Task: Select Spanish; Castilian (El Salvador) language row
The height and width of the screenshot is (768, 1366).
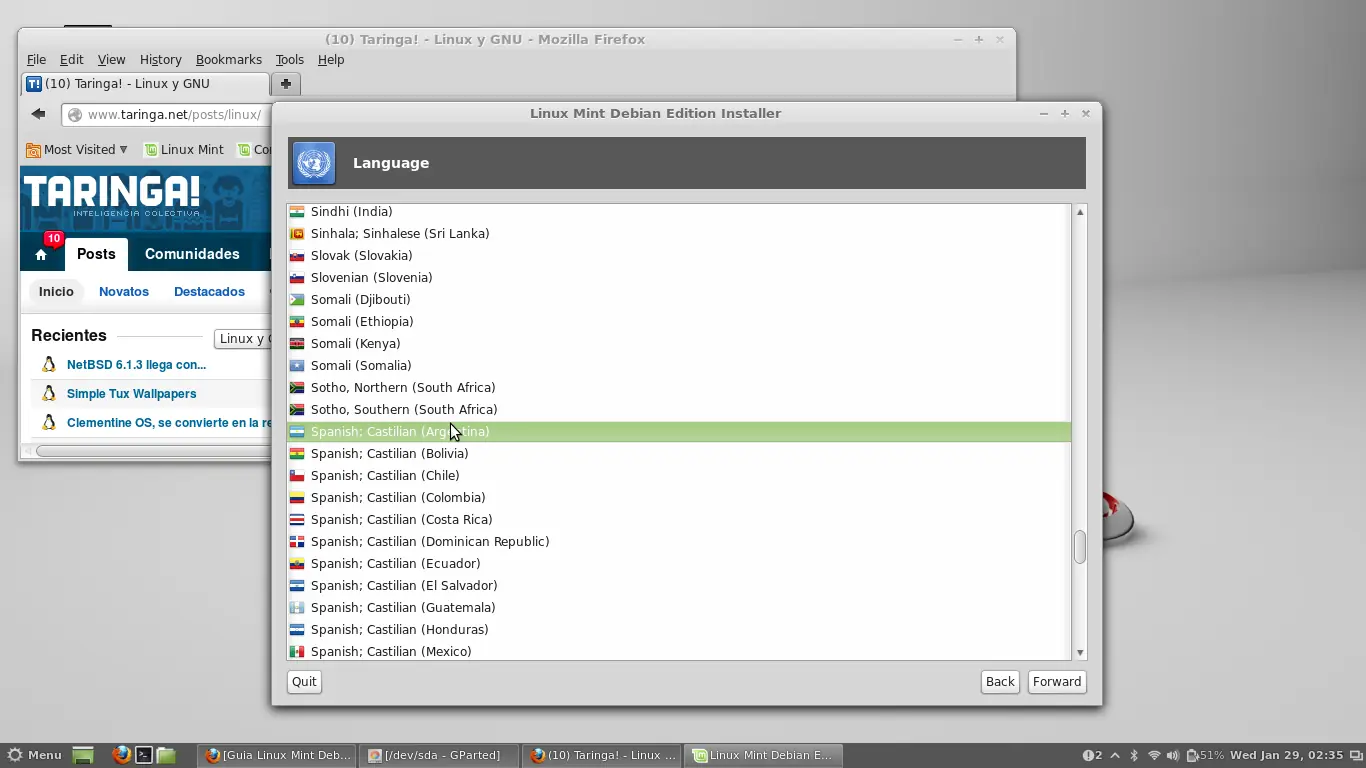Action: coord(679,585)
